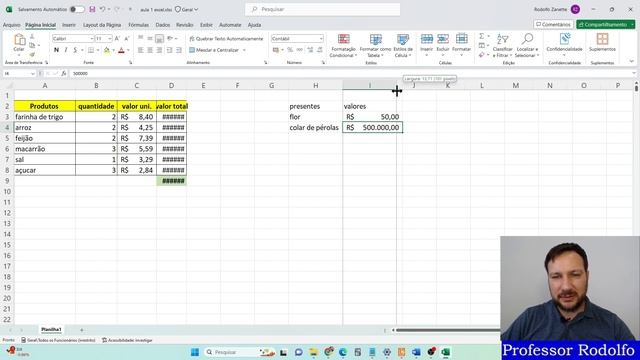The image size is (640, 360).
Task: Click the increase decimal places icon
Action: [310, 50]
